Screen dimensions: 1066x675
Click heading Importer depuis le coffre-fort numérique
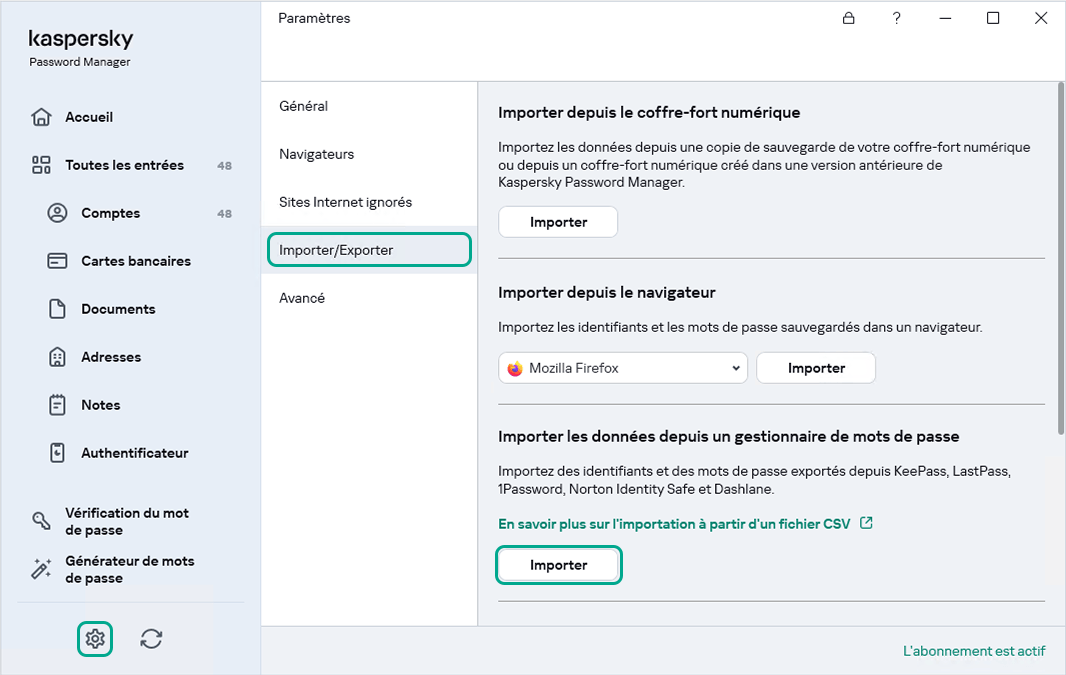(x=649, y=112)
